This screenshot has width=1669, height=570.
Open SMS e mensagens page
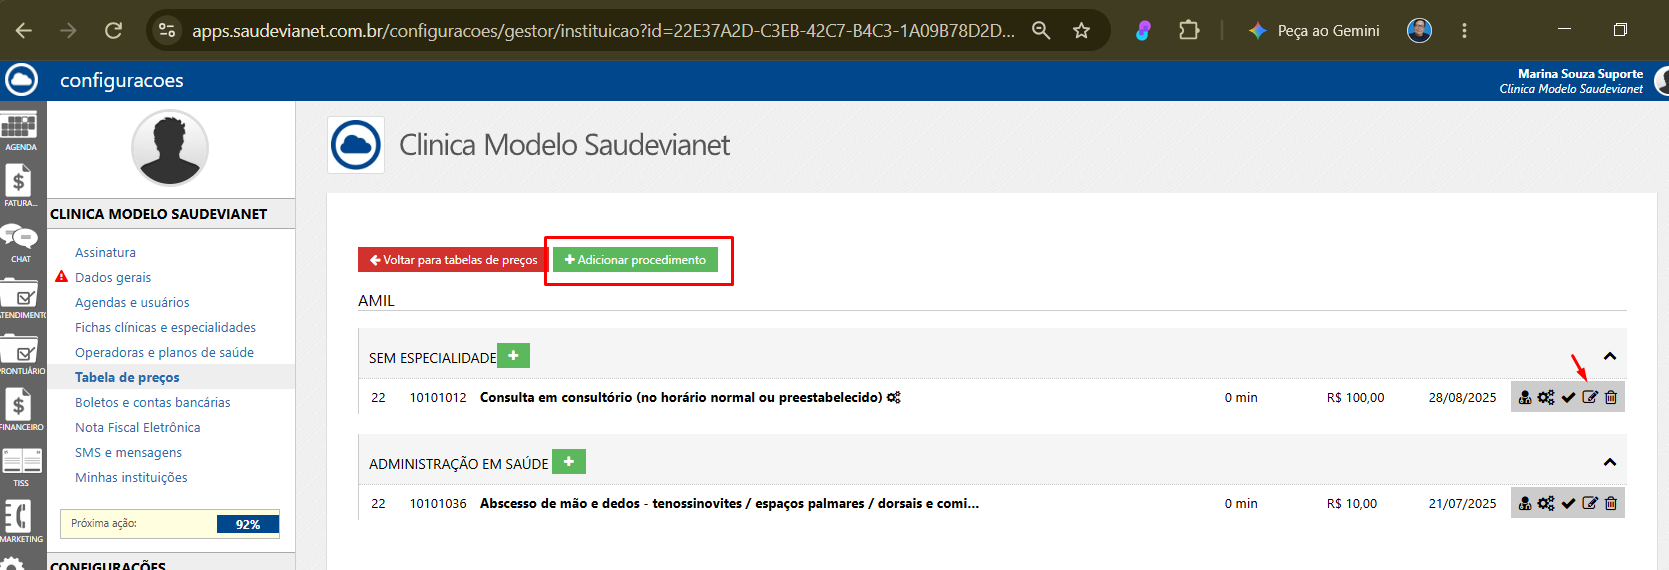coord(128,452)
